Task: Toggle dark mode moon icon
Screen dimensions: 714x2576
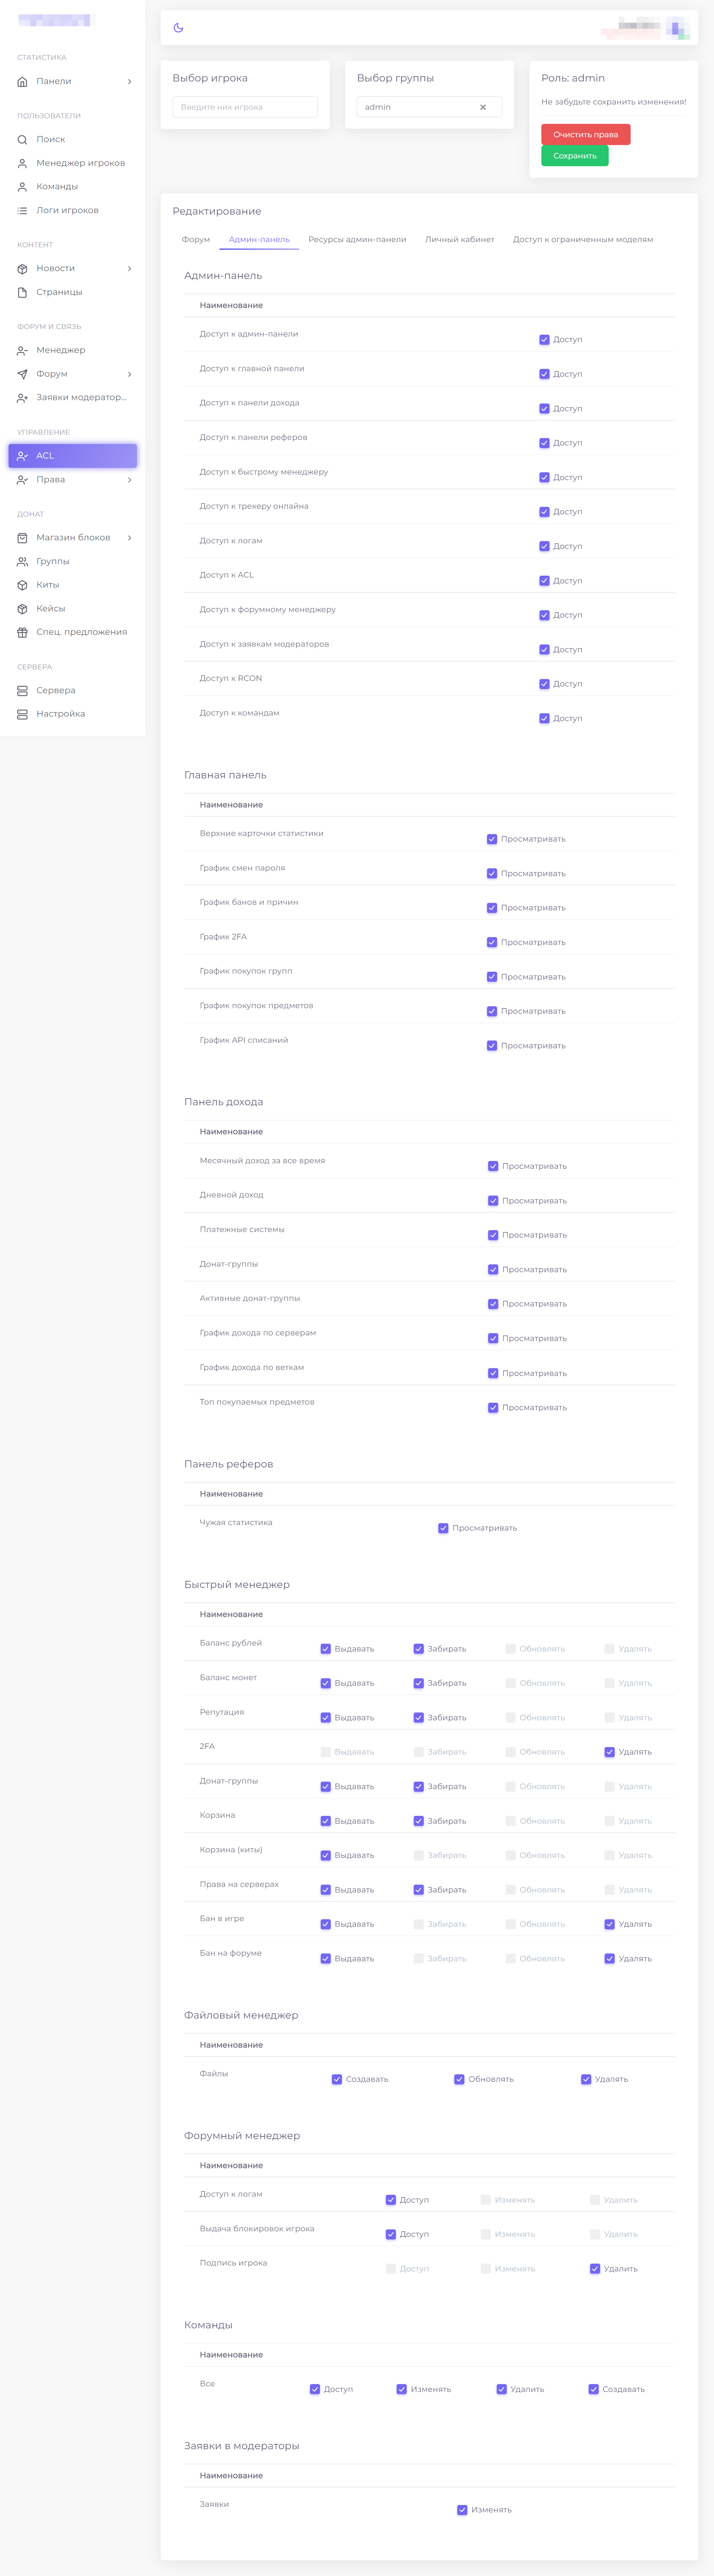Action: pos(178,28)
